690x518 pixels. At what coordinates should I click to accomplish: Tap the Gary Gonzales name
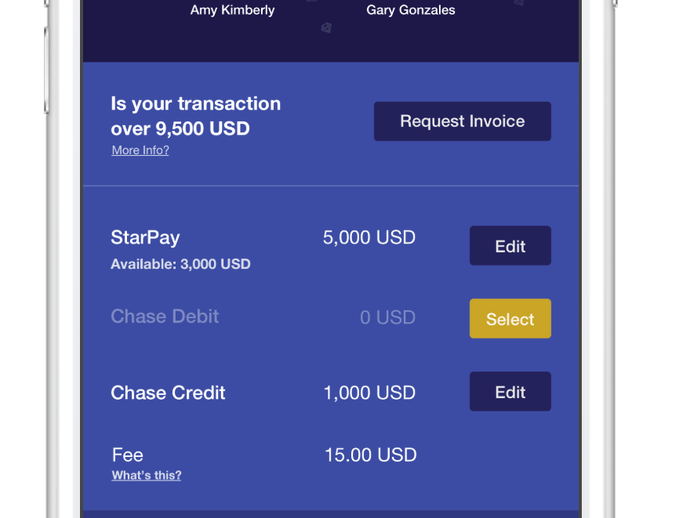410,10
